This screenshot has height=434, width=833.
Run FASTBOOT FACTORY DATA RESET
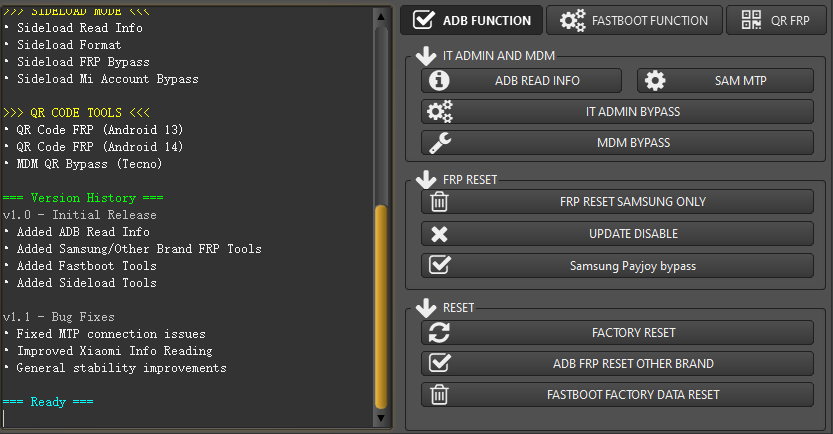(x=617, y=395)
